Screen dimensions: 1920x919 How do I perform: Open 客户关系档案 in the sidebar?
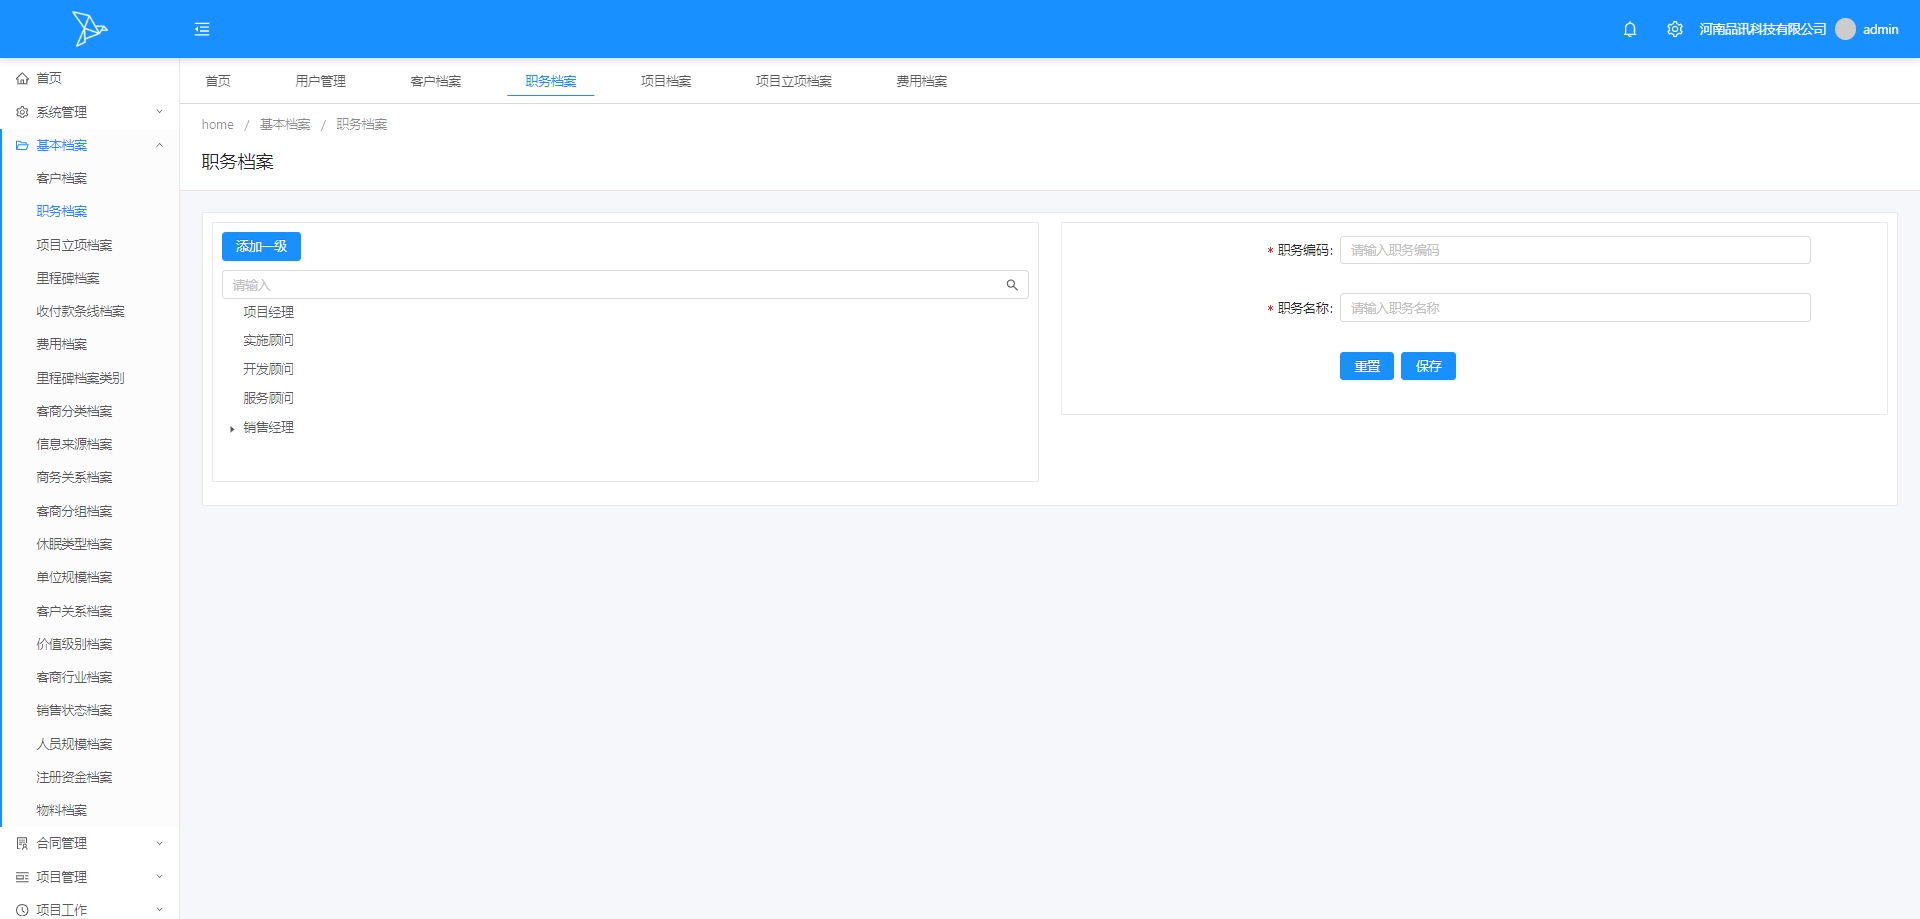(x=75, y=611)
